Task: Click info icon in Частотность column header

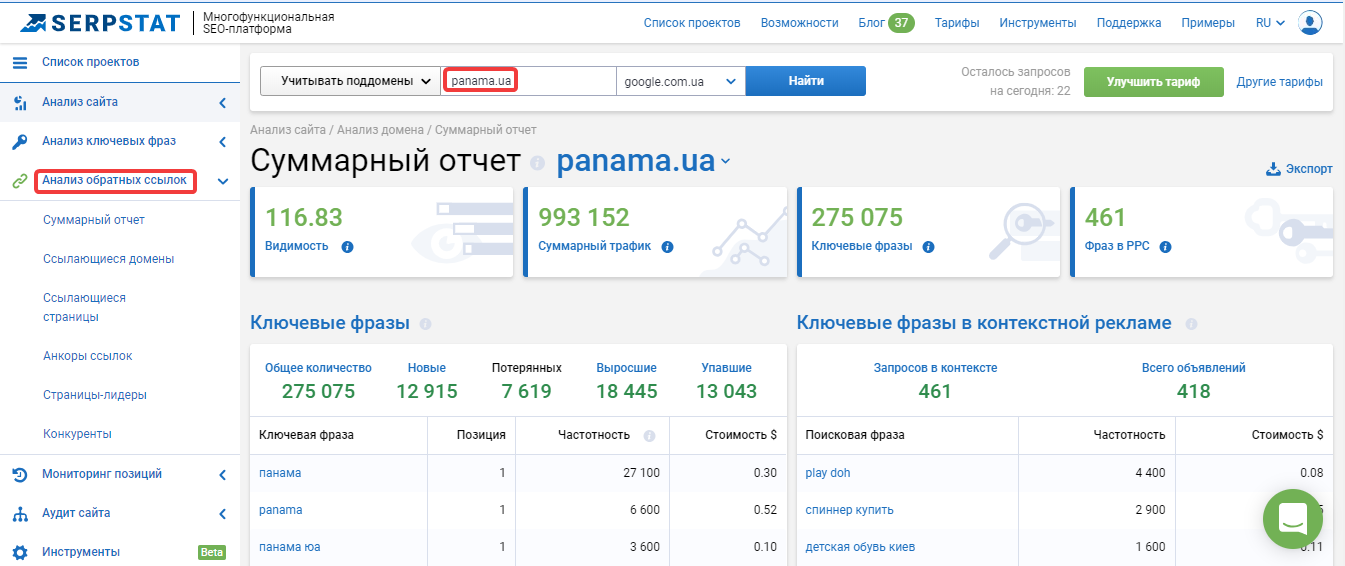Action: click(x=649, y=436)
